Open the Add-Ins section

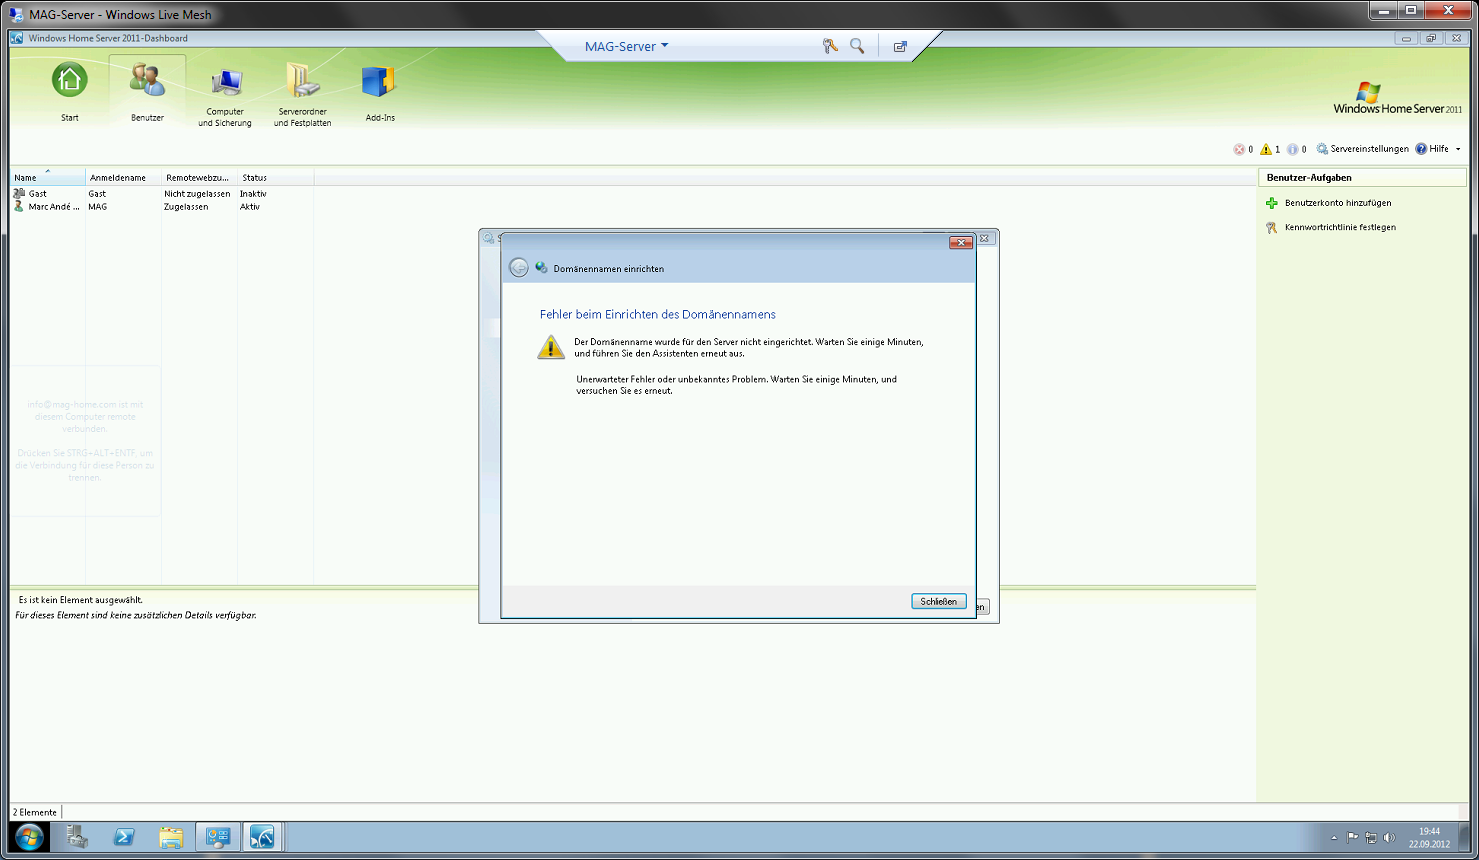tap(379, 92)
